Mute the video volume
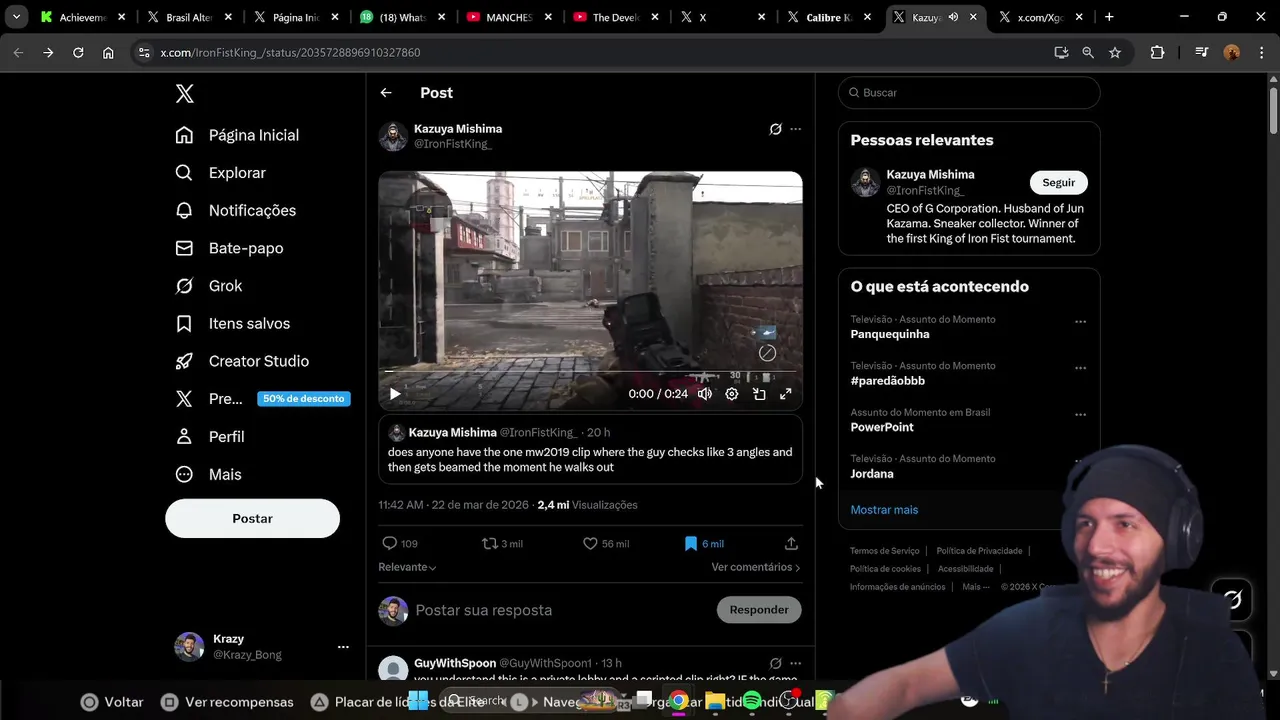 705,394
